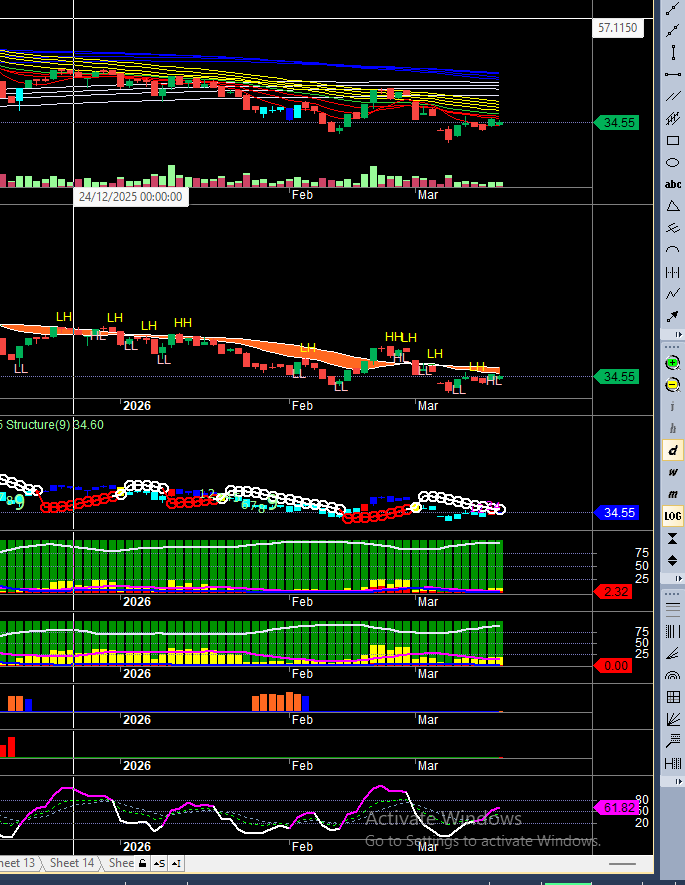Pick the abc text annotation tool
This screenshot has height=885, width=685.
(x=673, y=185)
